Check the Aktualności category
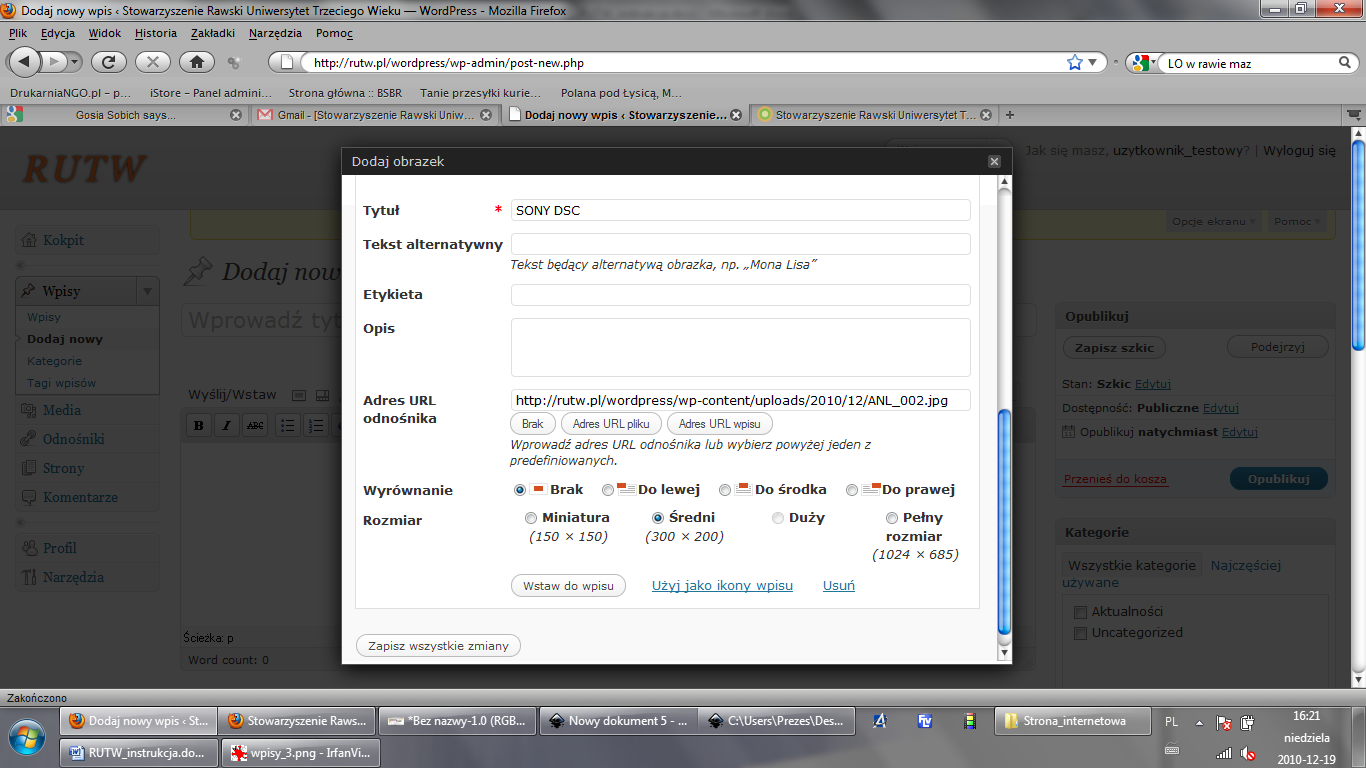The image size is (1366, 768). [1079, 612]
